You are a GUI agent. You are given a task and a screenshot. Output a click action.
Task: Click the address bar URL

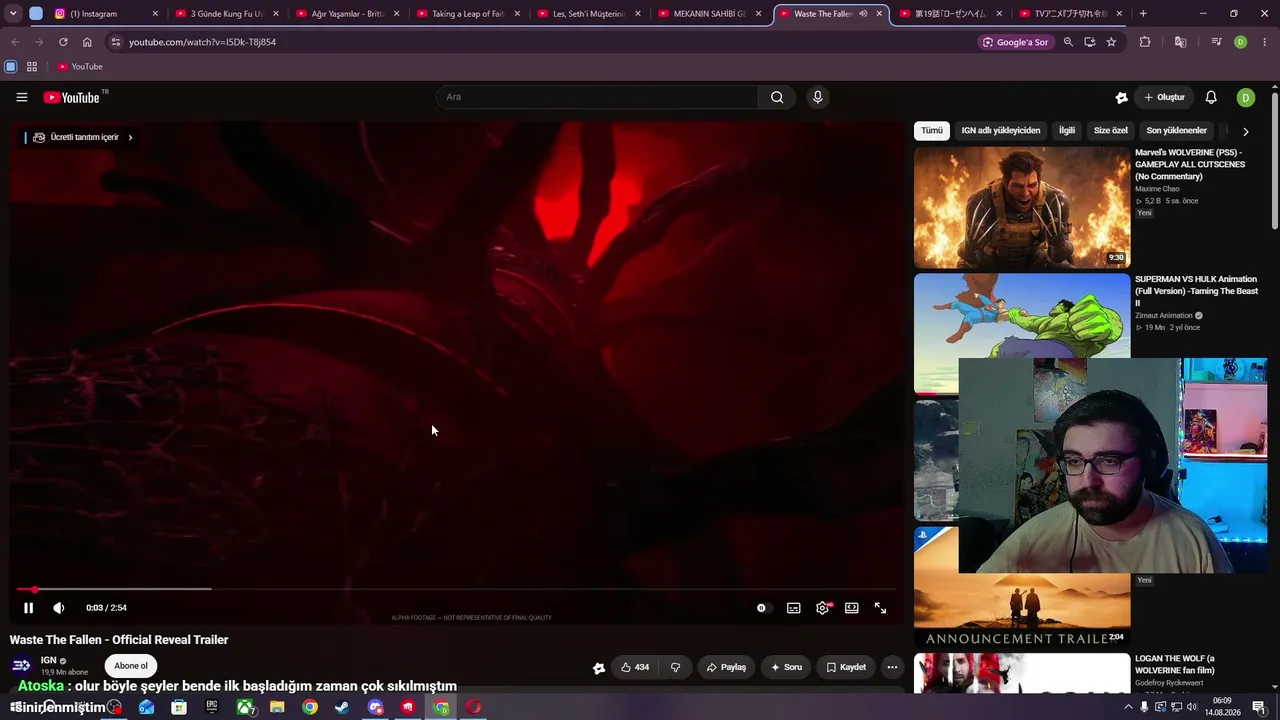(x=202, y=42)
